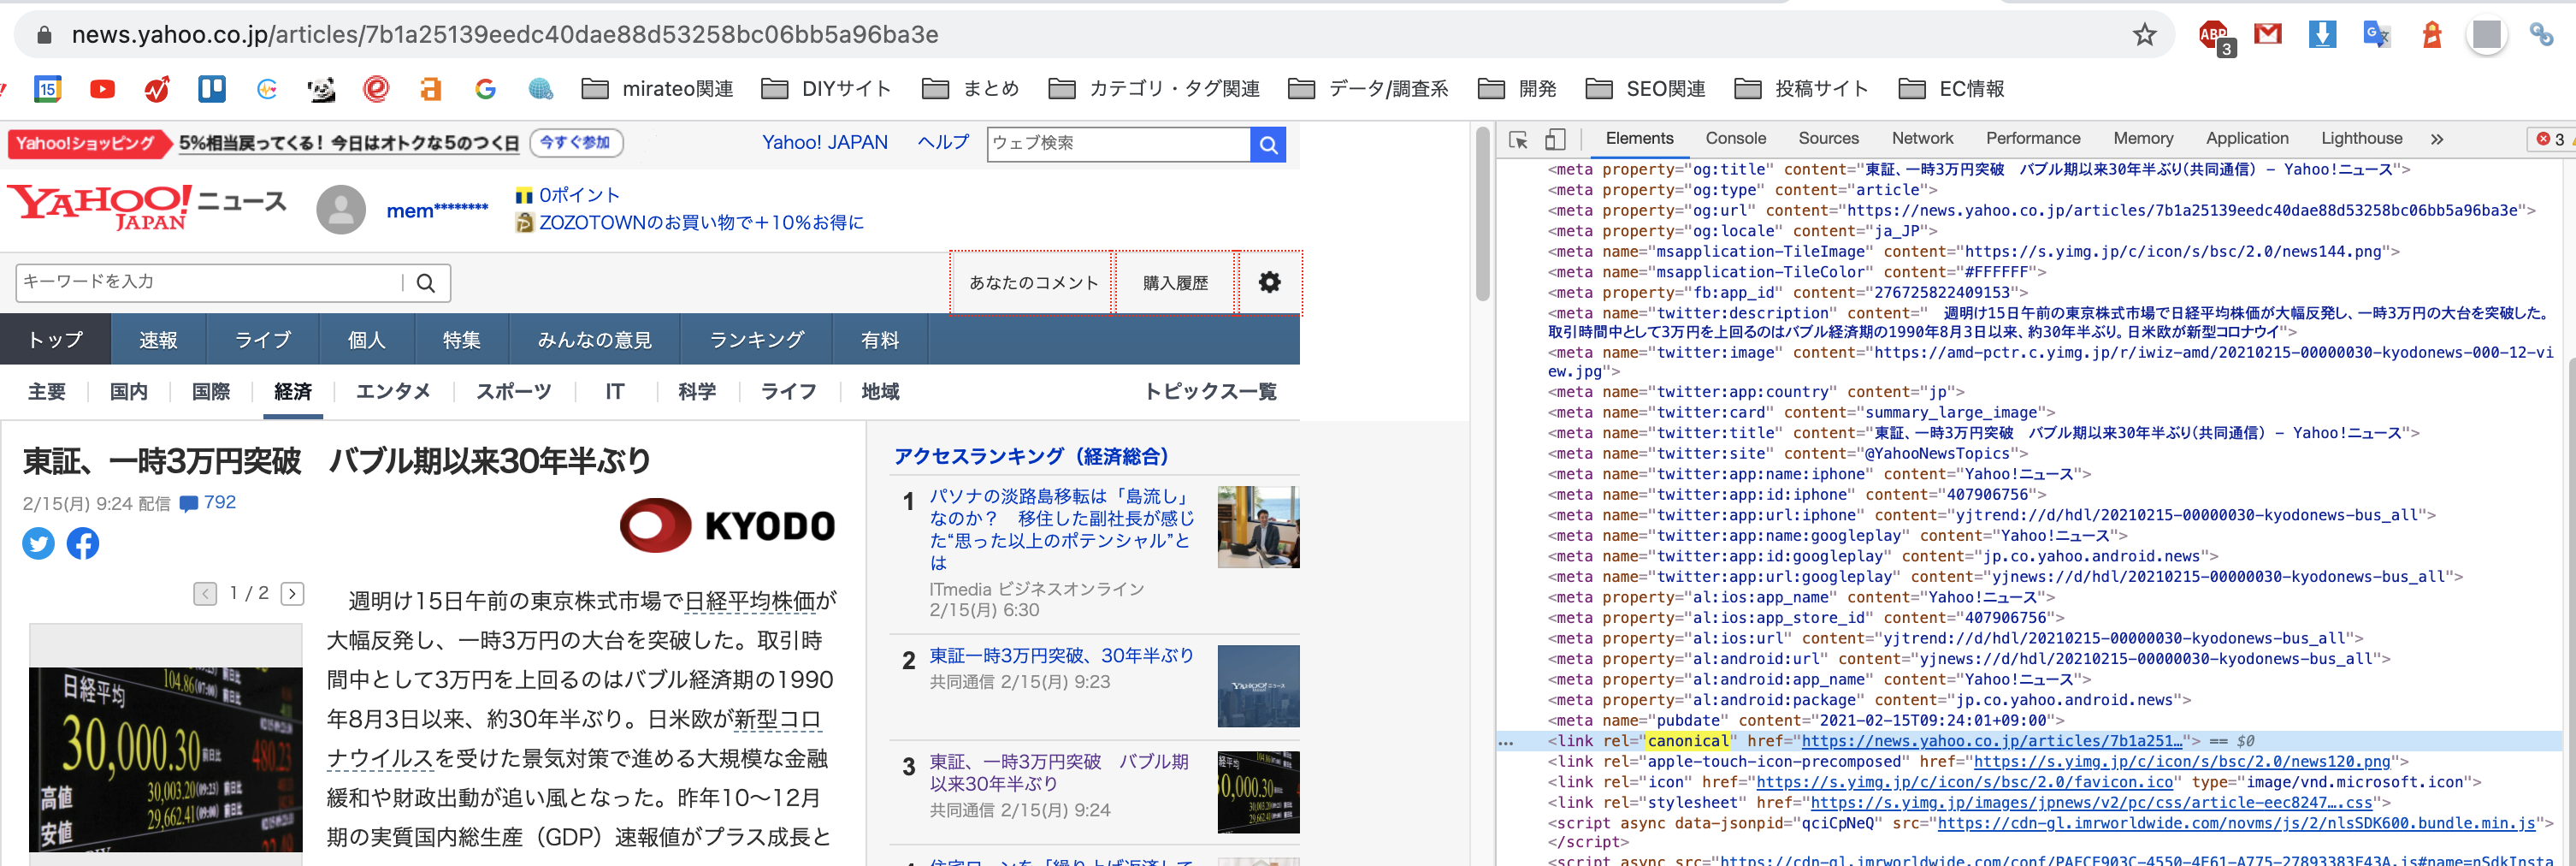Open the Lighthouse tab in DevTools
The width and height of the screenshot is (2576, 866).
[2361, 139]
